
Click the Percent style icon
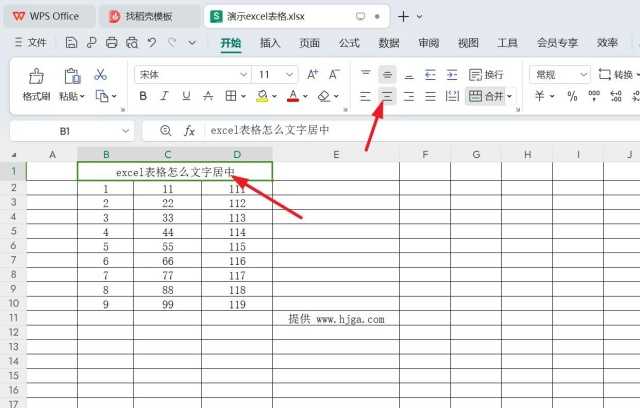[572, 96]
